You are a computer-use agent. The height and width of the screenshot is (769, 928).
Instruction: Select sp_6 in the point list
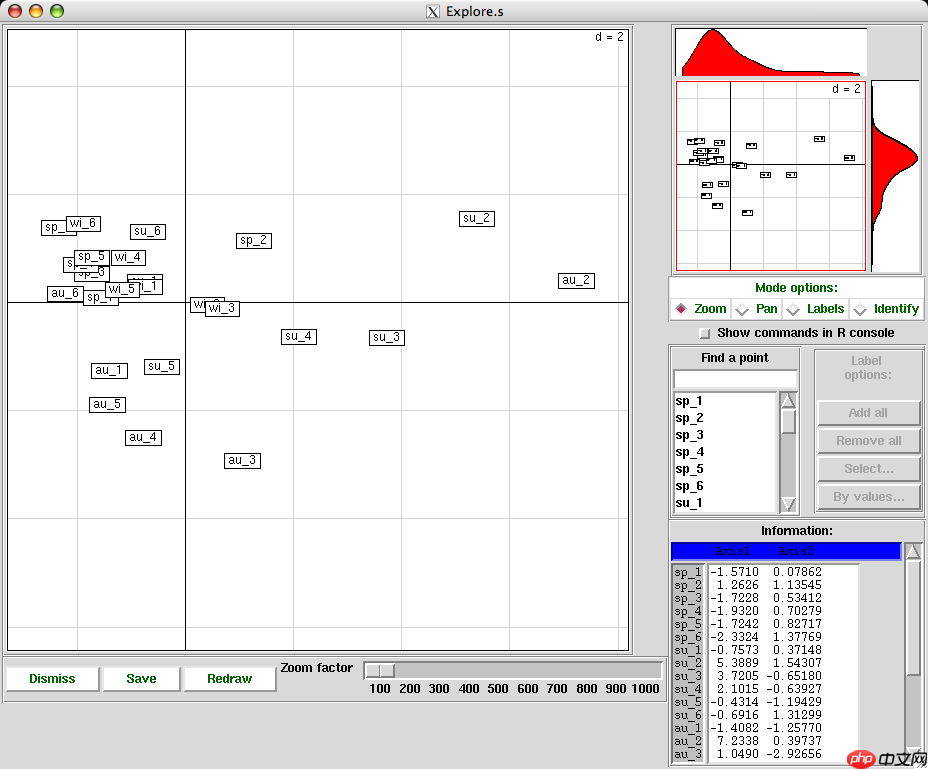(x=724, y=486)
